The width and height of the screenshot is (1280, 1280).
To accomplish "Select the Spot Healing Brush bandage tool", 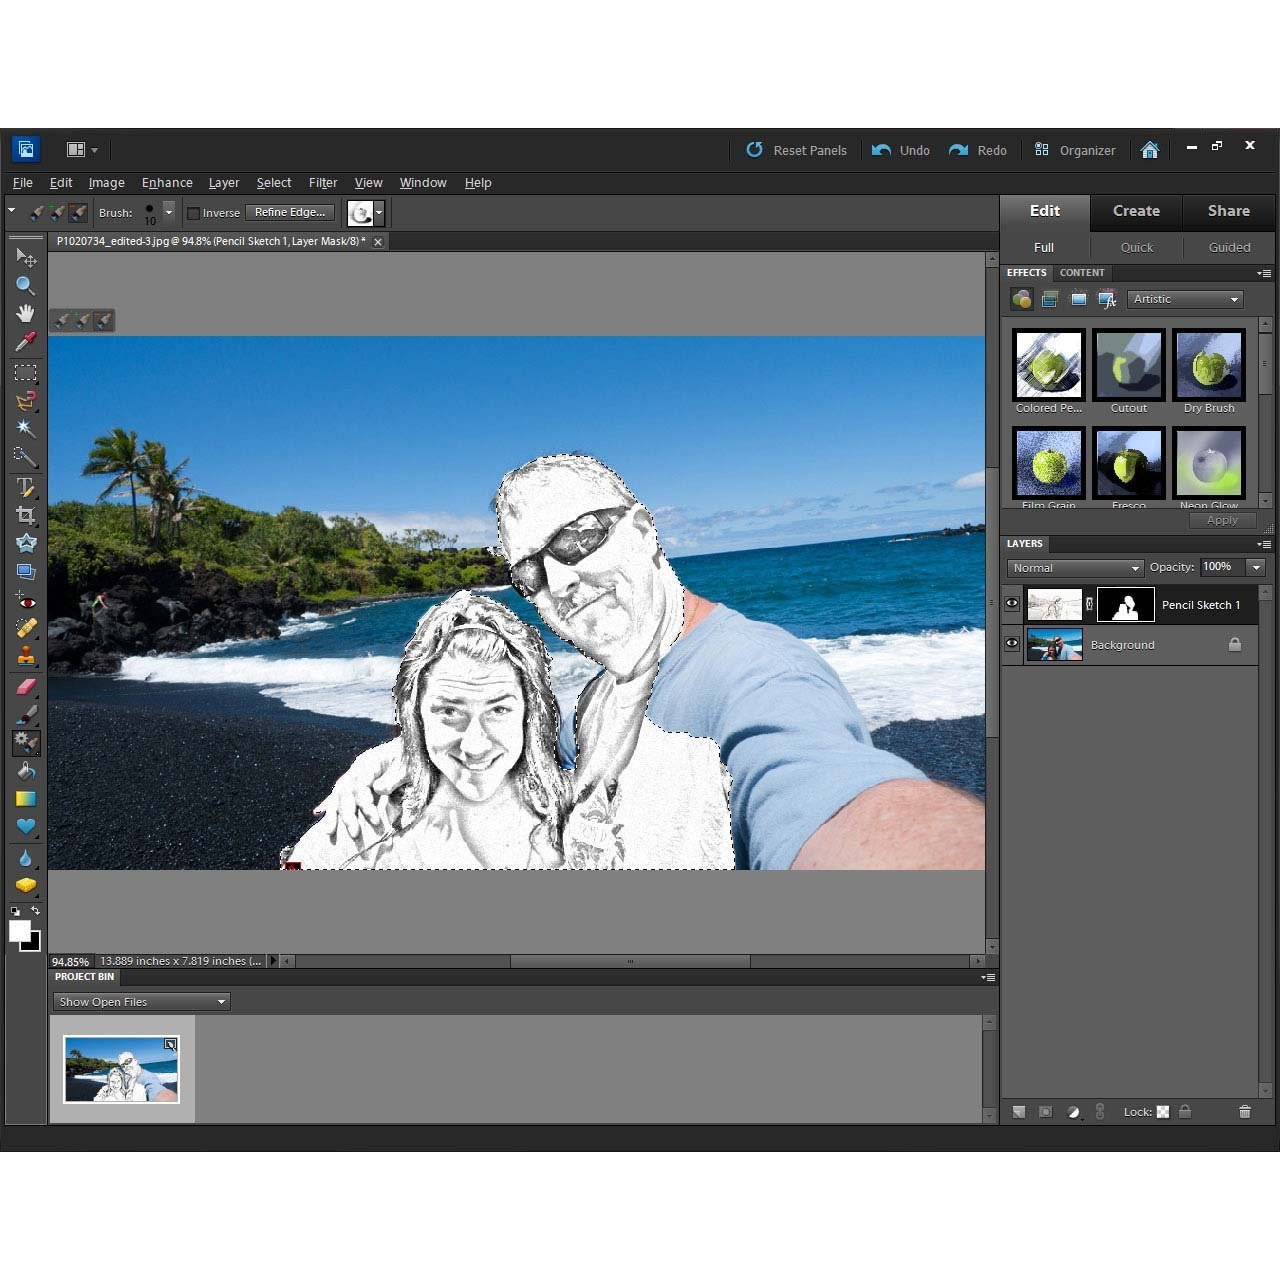I will click(26, 629).
